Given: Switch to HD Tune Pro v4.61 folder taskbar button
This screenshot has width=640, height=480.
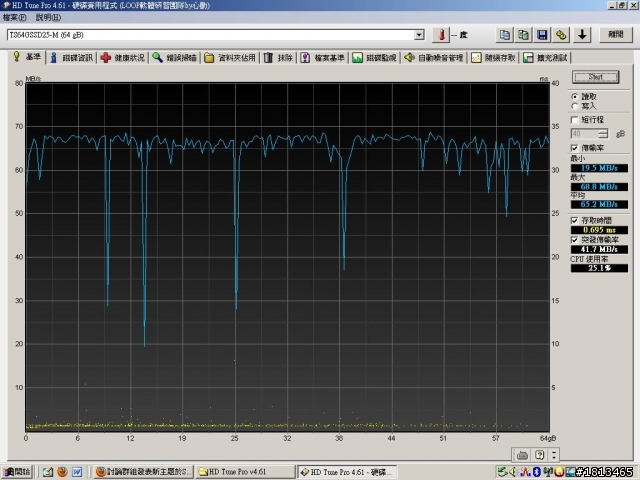Looking at the screenshot, I should (x=244, y=472).
